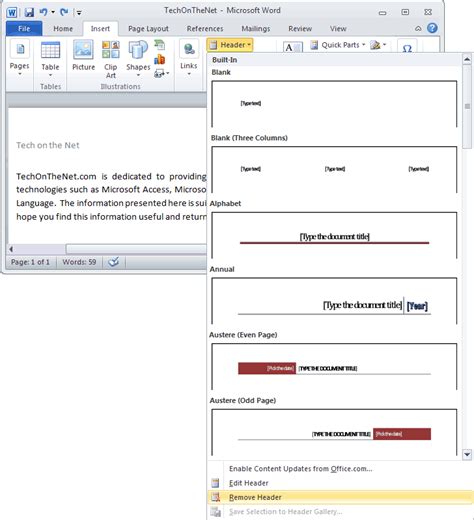
Task: Switch to the Page Layout tab
Action: 148,29
